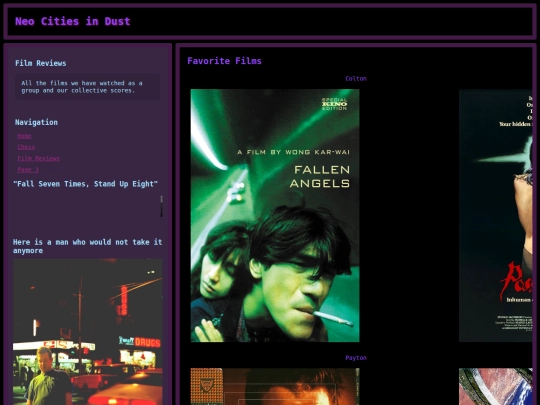Click the 'Fall Seven Times, Stand Up Eight' quote
540x405 pixels.
click(x=85, y=184)
